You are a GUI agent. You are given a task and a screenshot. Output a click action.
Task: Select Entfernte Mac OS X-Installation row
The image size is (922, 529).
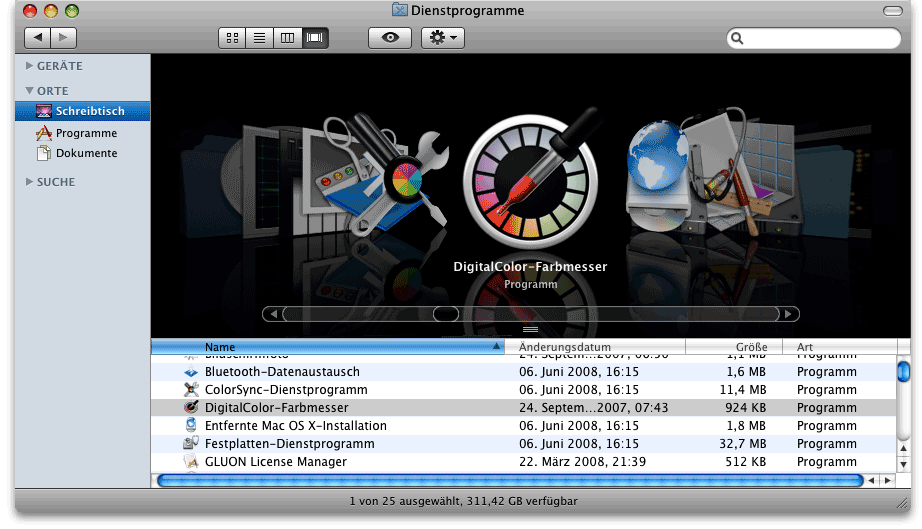pos(523,426)
